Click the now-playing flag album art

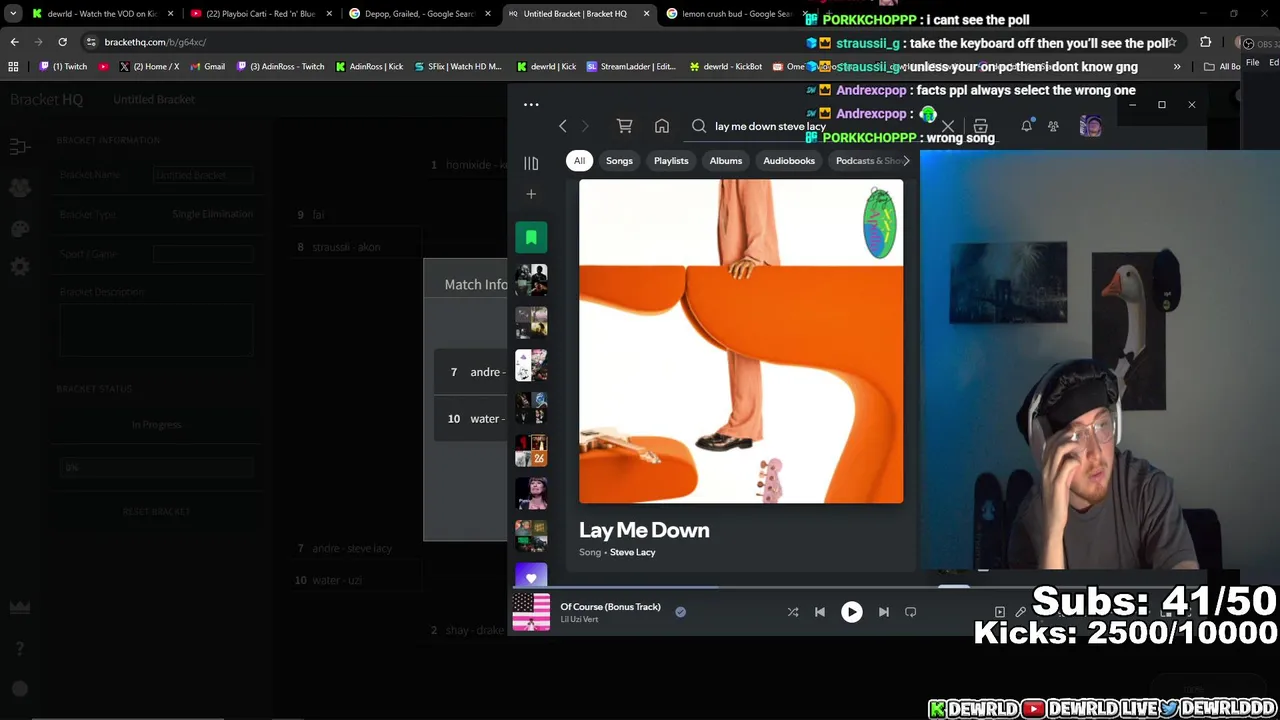tap(531, 612)
